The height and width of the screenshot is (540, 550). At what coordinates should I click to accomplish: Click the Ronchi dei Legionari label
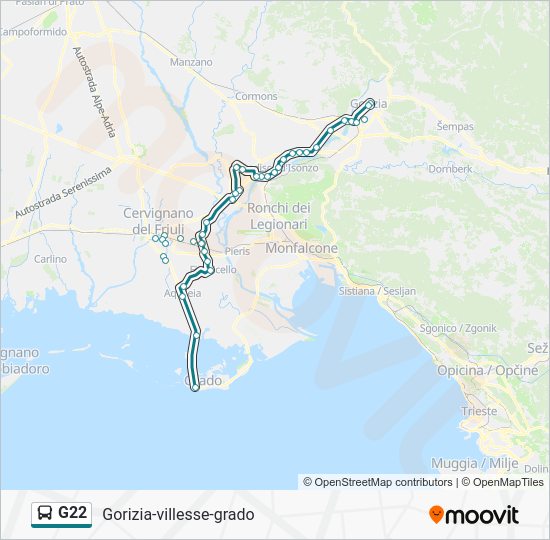coord(279,216)
